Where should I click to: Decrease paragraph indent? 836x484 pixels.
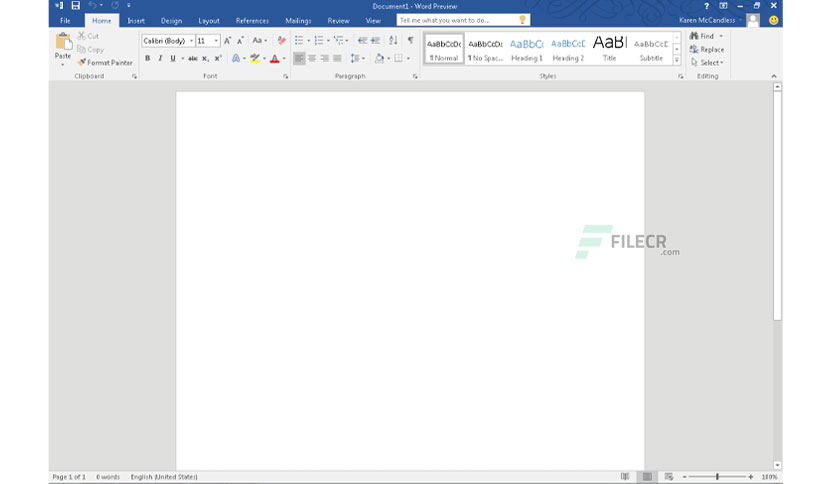pos(363,41)
